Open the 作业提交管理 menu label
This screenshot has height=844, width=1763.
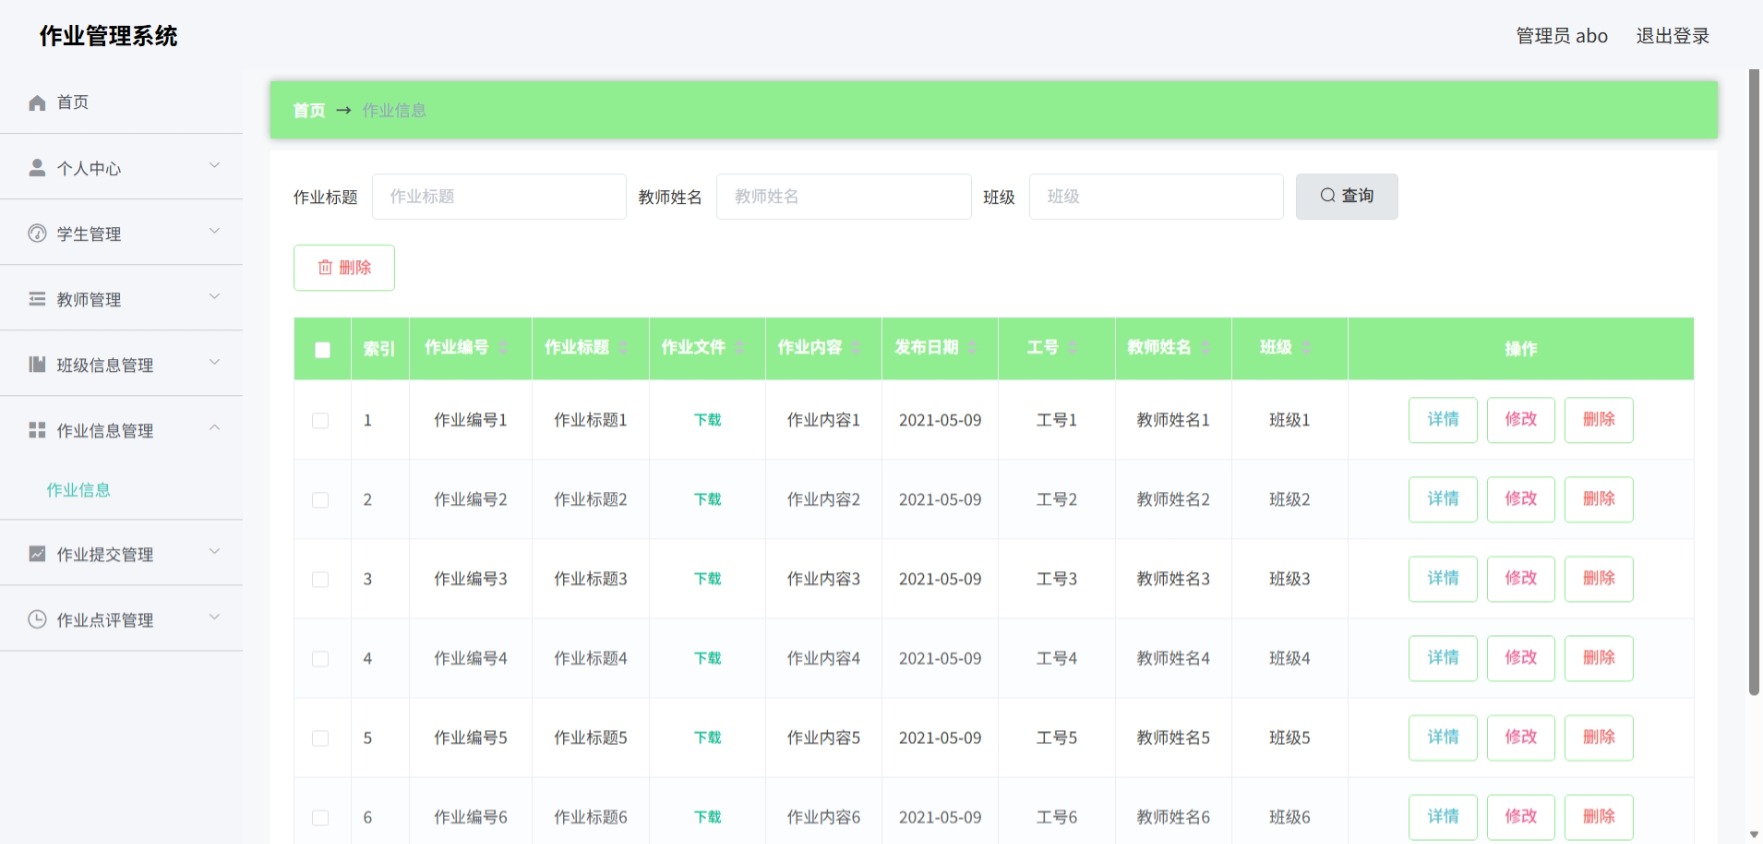tap(105, 554)
